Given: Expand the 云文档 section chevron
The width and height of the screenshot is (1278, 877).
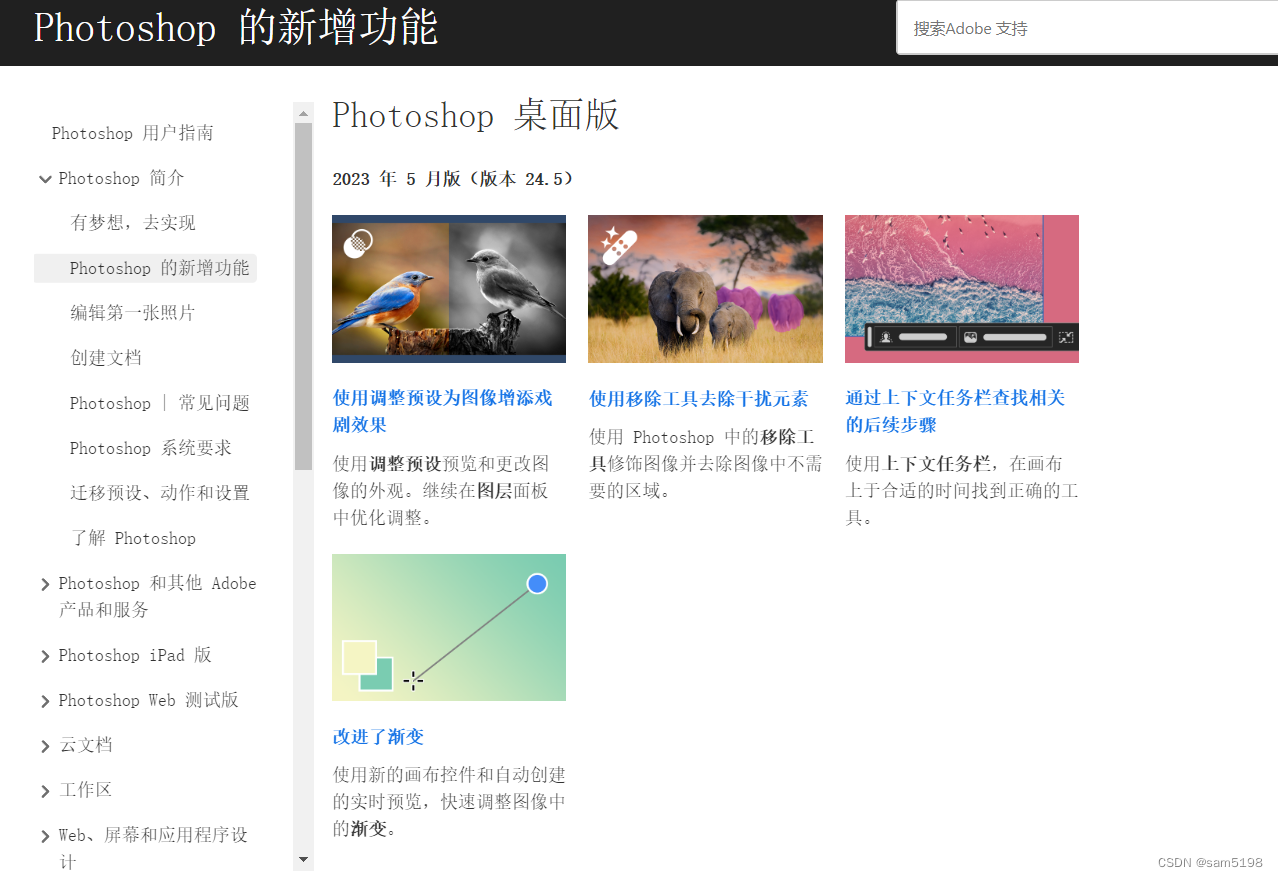Looking at the screenshot, I should (x=45, y=746).
